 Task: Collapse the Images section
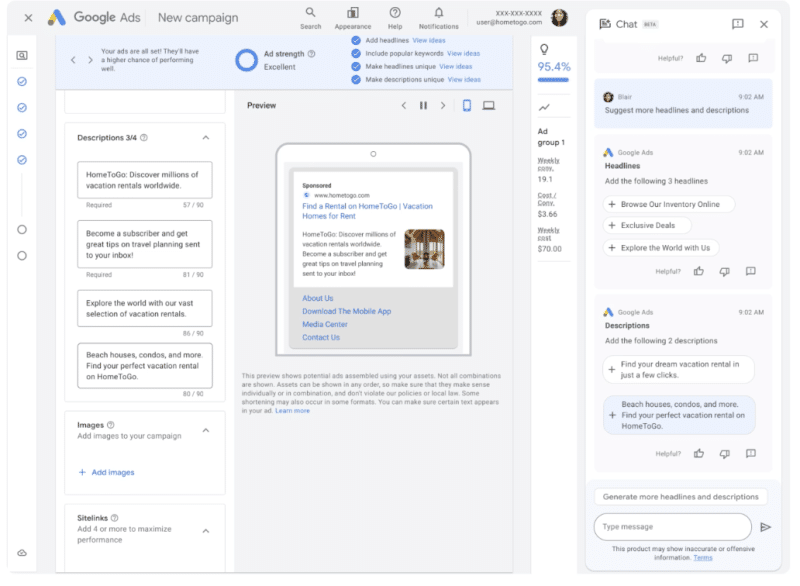[x=206, y=430]
